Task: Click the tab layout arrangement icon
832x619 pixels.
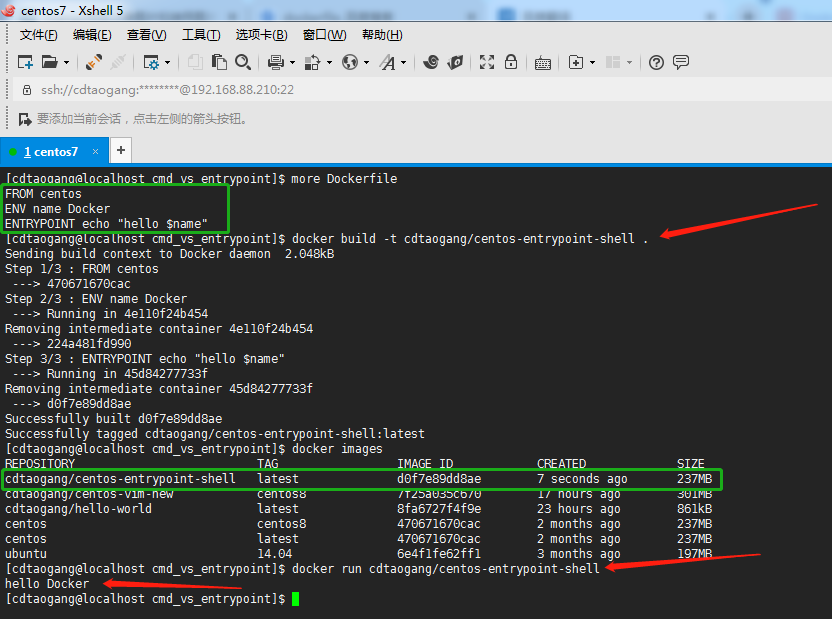Action: click(x=613, y=62)
